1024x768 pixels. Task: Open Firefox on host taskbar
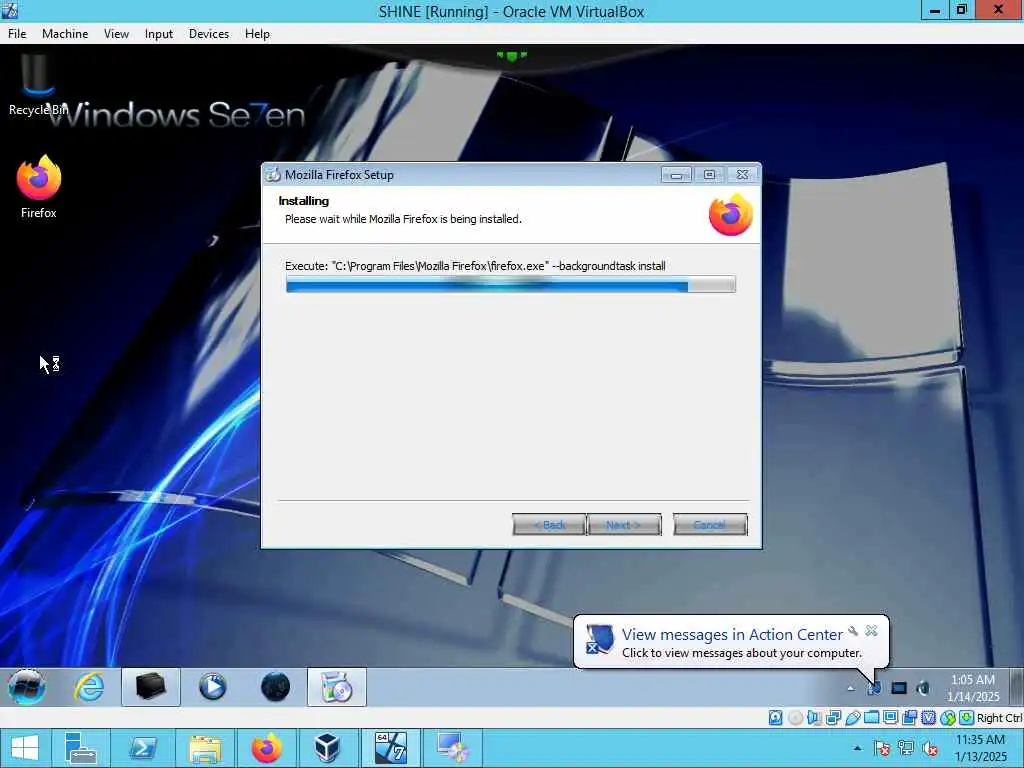pyautogui.click(x=266, y=748)
